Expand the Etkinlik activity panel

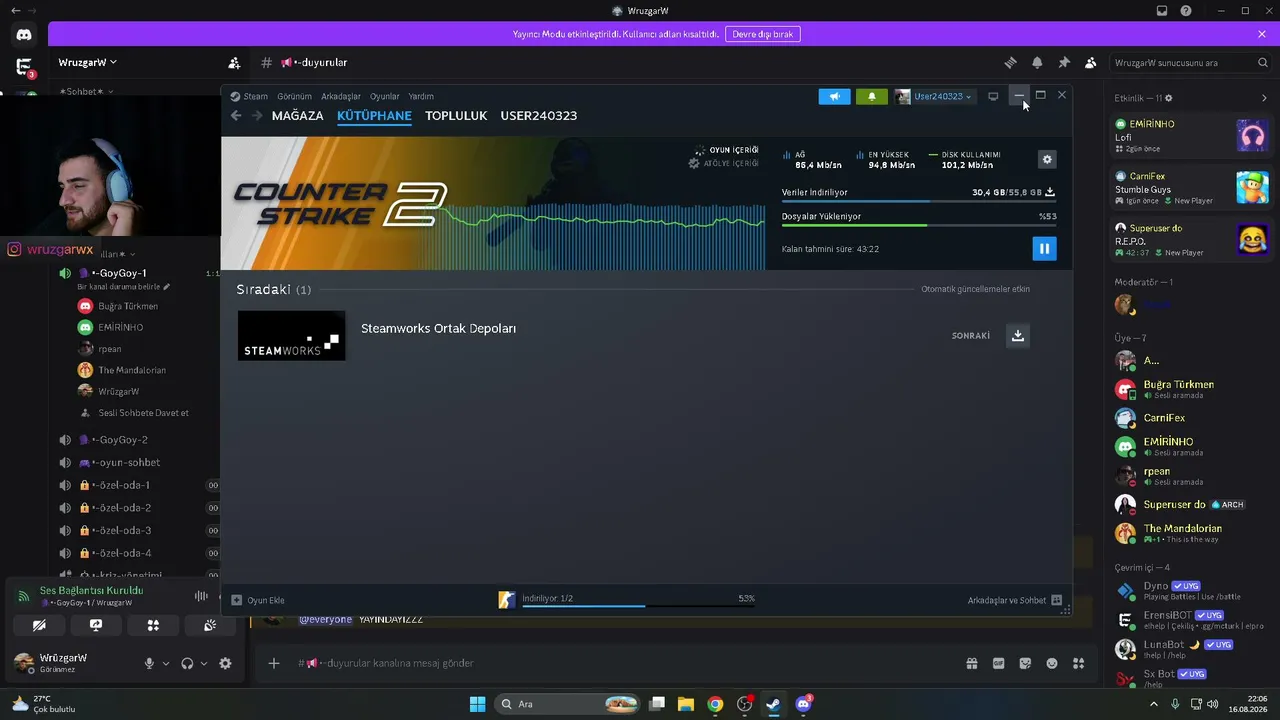point(1264,98)
